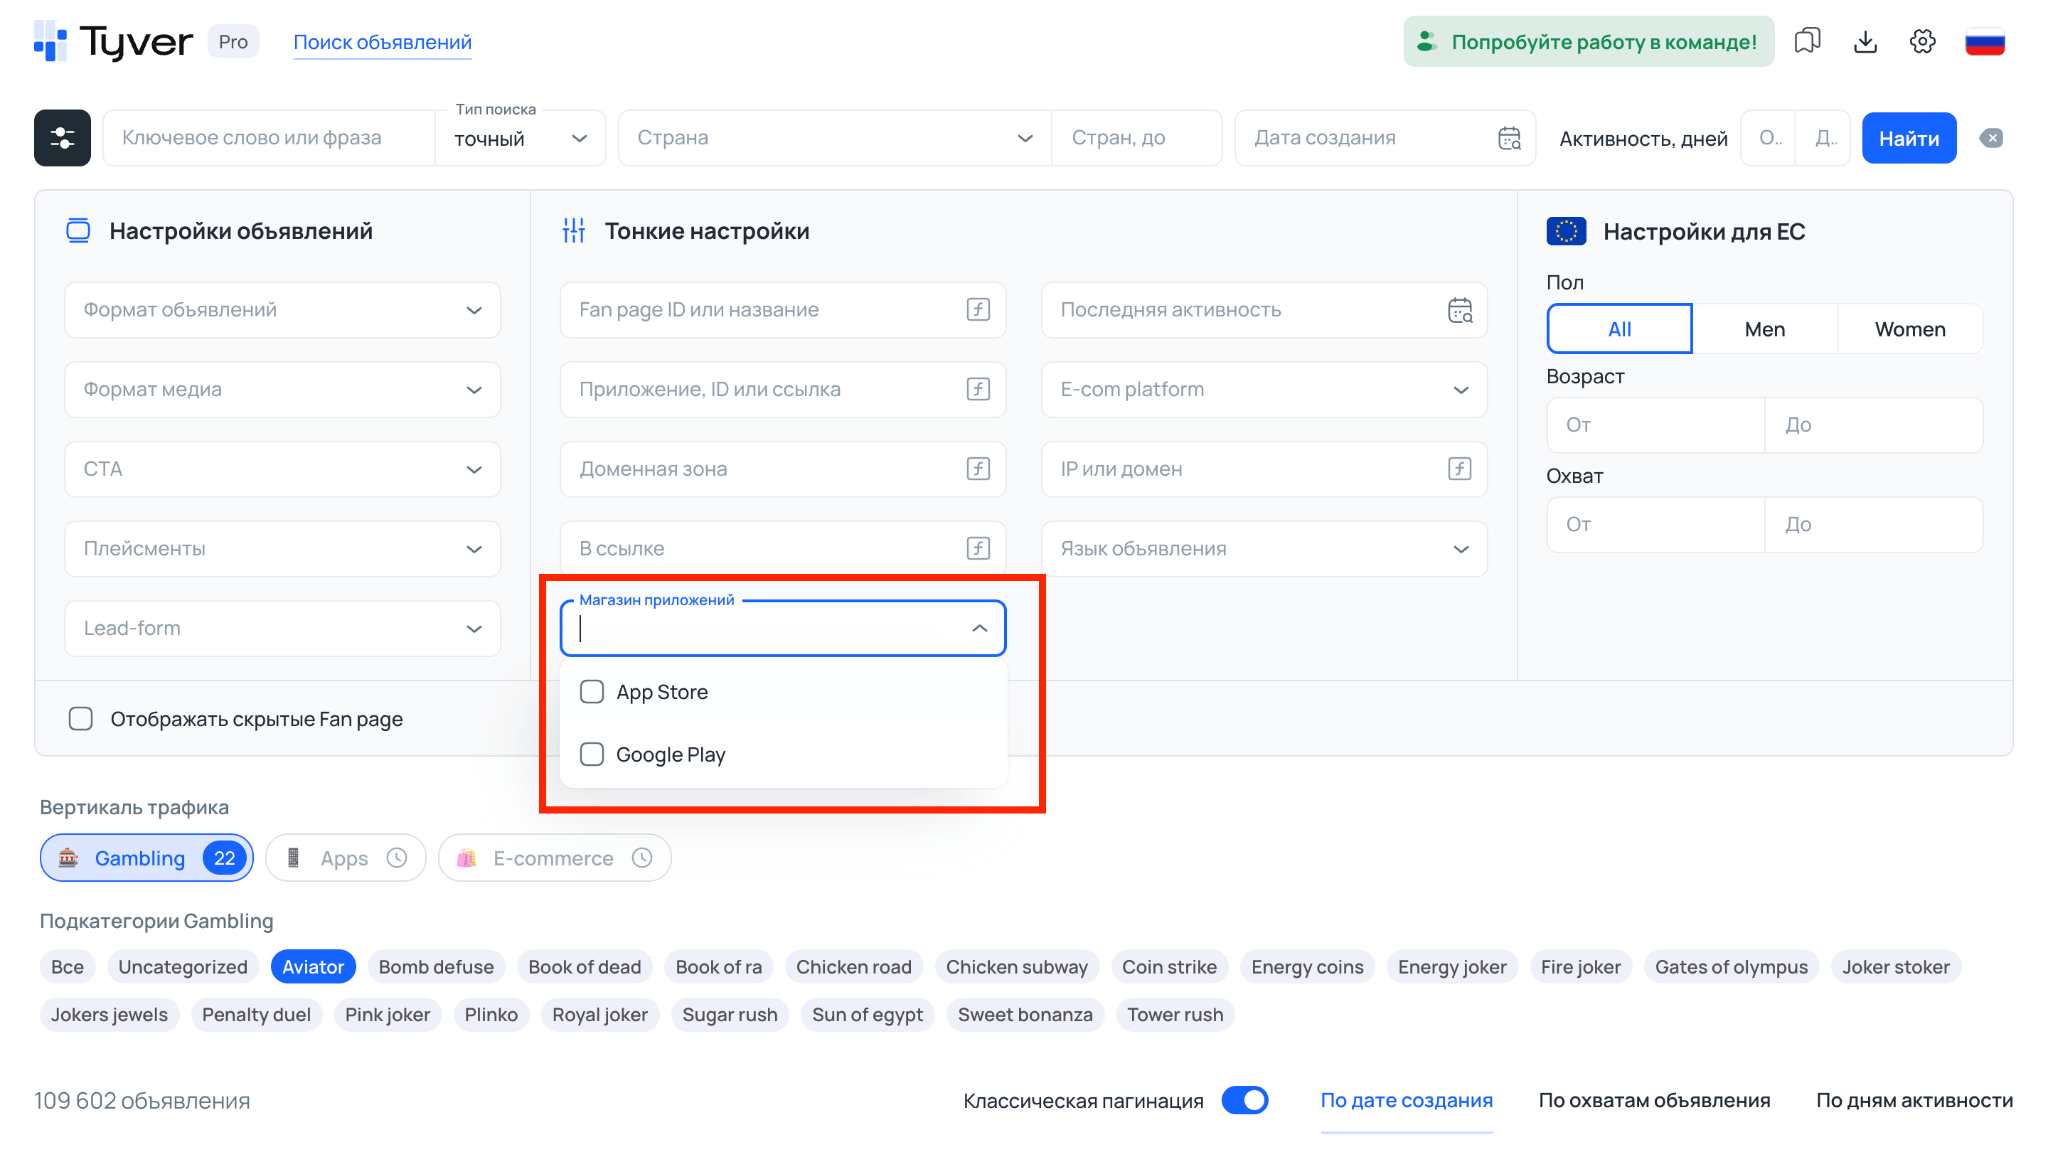This screenshot has width=2048, height=1155.
Task: Click Попробуйте работу в команде button
Action: 1588,41
